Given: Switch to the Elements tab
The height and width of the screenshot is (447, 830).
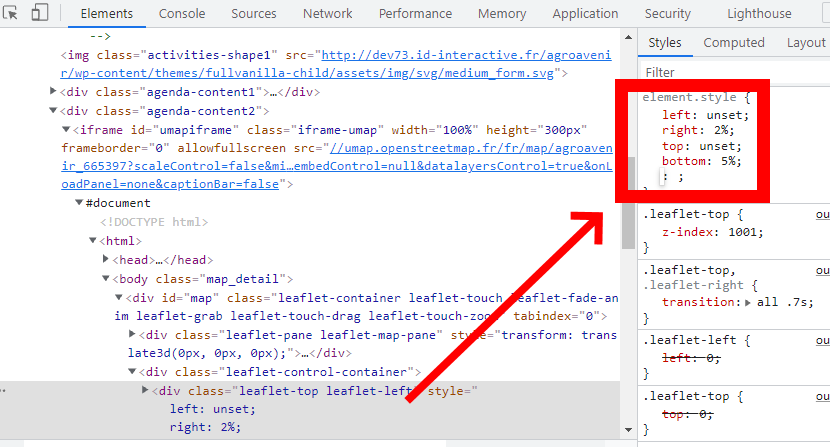Looking at the screenshot, I should 106,14.
